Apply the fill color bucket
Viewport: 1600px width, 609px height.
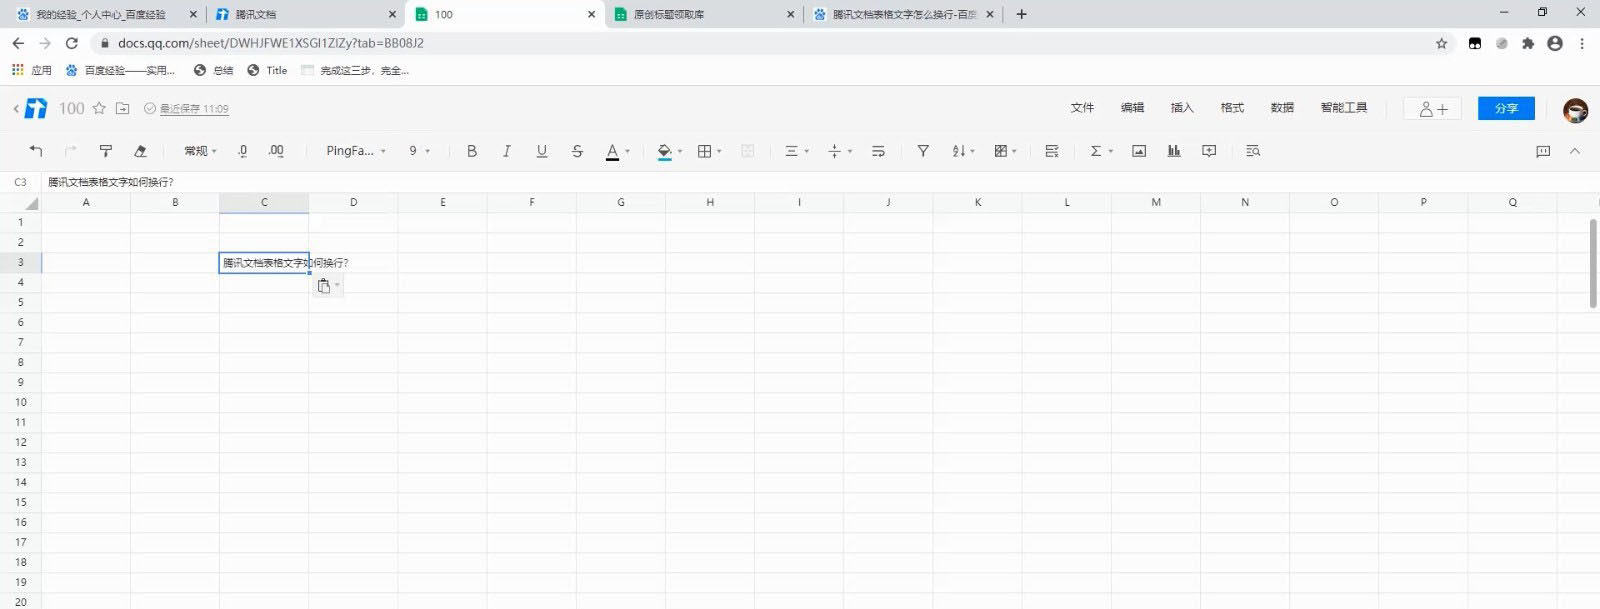point(664,151)
